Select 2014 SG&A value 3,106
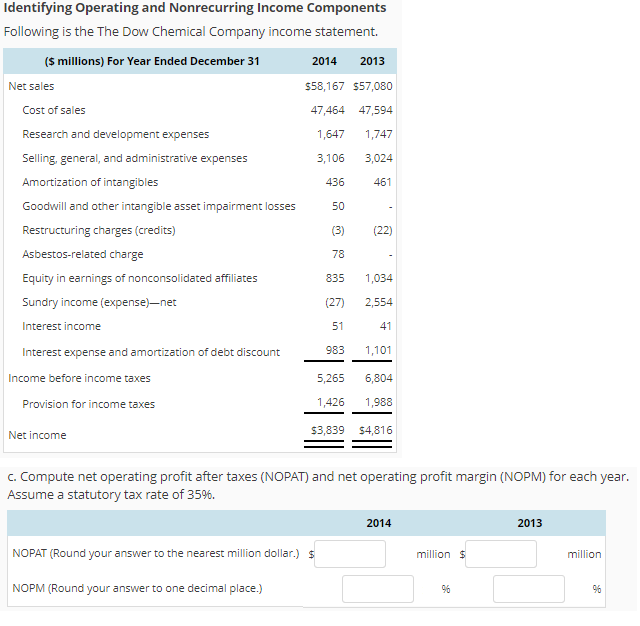 coord(331,158)
